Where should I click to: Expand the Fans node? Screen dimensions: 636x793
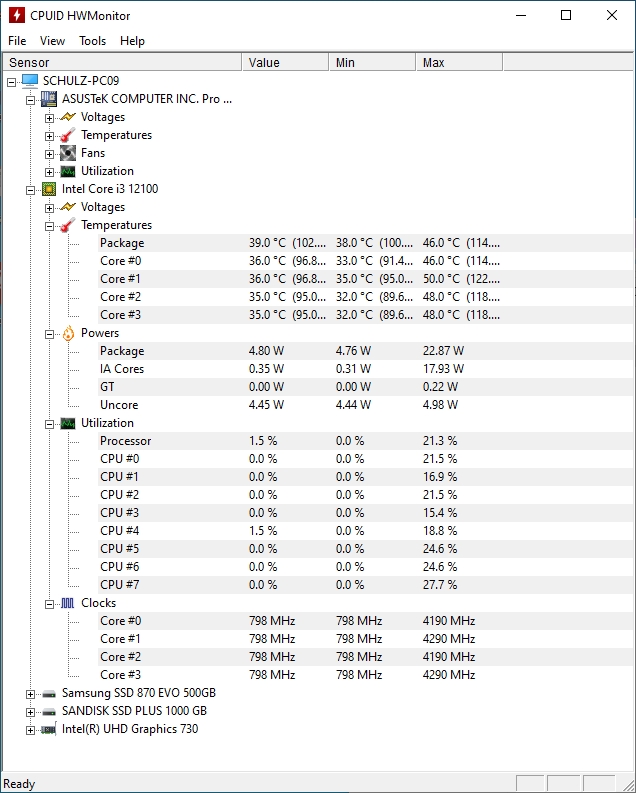(49, 154)
